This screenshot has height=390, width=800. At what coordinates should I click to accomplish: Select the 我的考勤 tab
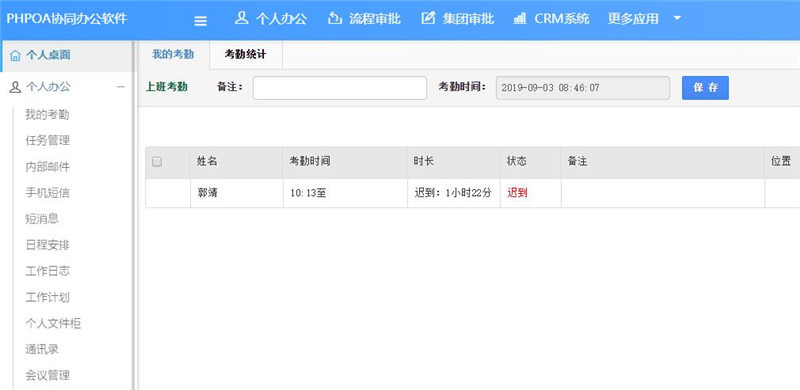click(x=173, y=55)
